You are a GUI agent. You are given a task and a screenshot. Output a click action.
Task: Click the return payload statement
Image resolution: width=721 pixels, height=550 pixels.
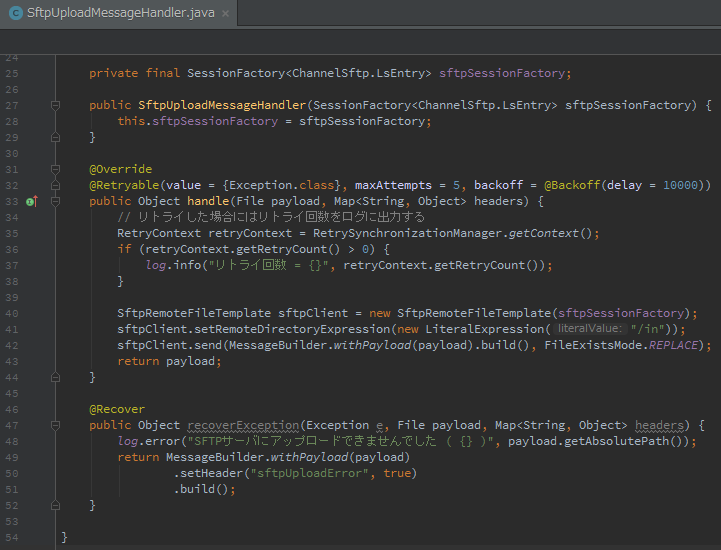coord(169,361)
